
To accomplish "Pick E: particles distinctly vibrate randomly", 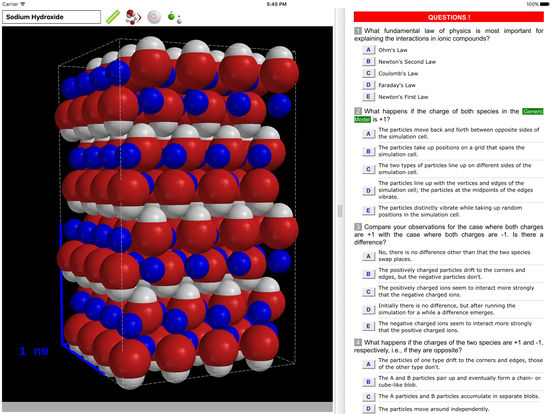I will [x=368, y=211].
